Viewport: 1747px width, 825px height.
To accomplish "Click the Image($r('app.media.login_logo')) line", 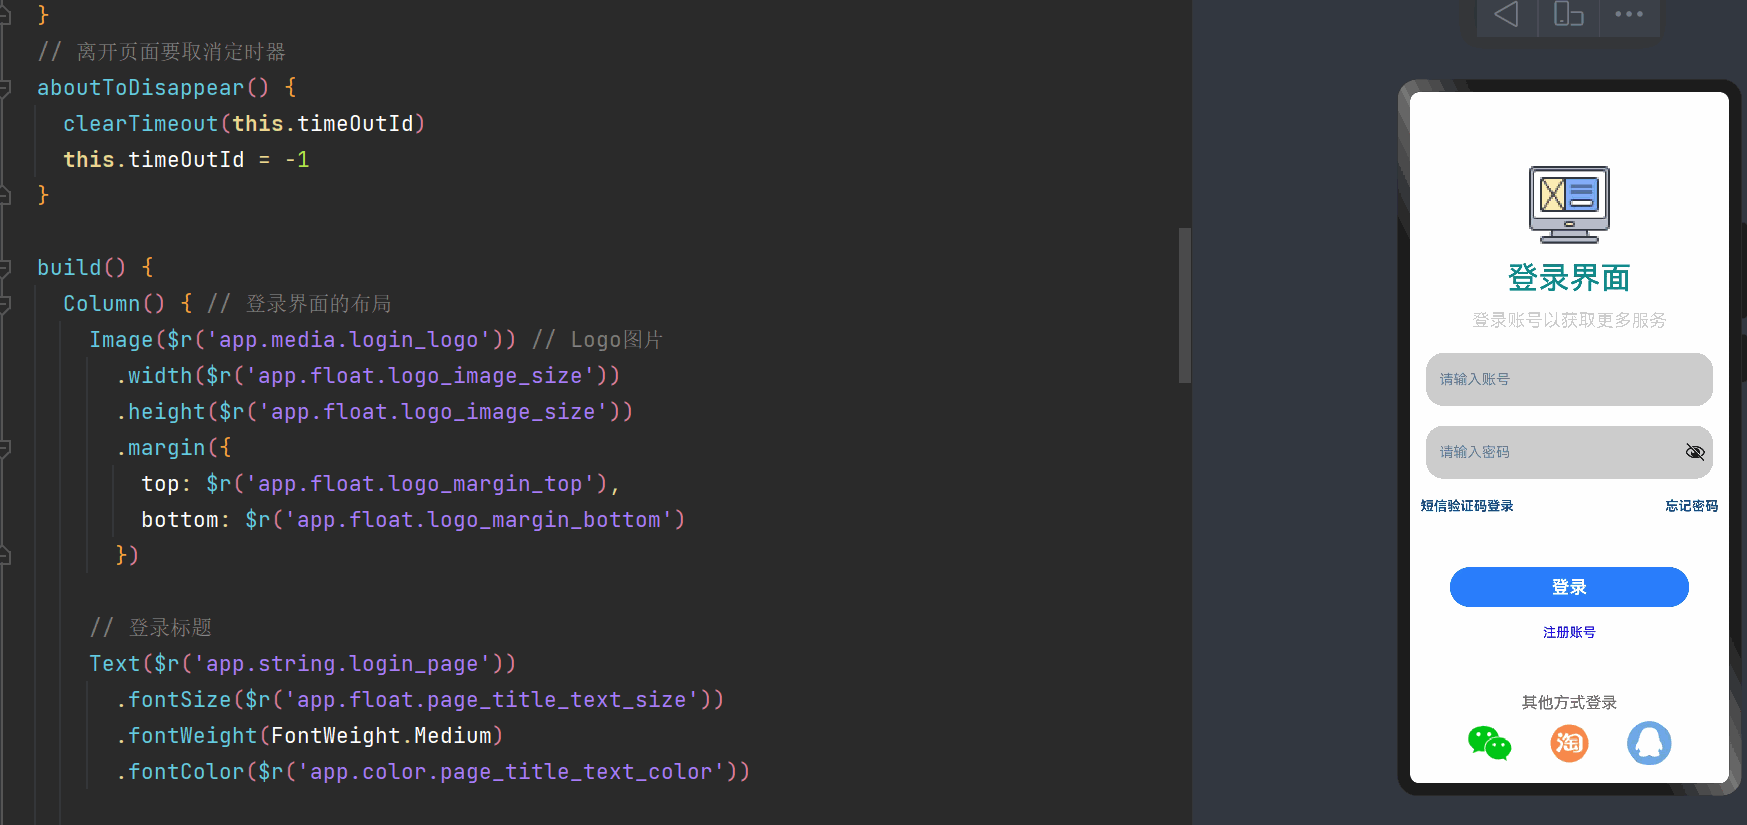I will 303,340.
